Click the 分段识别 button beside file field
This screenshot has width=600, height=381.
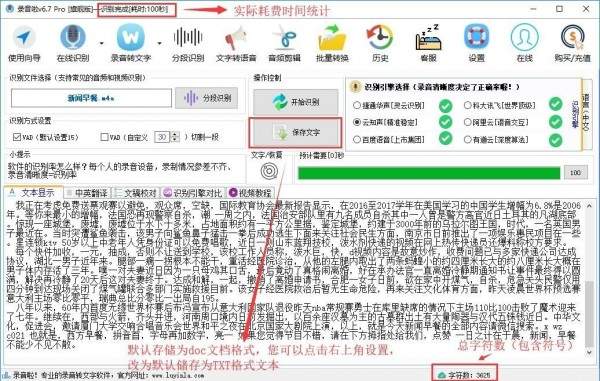[207, 98]
